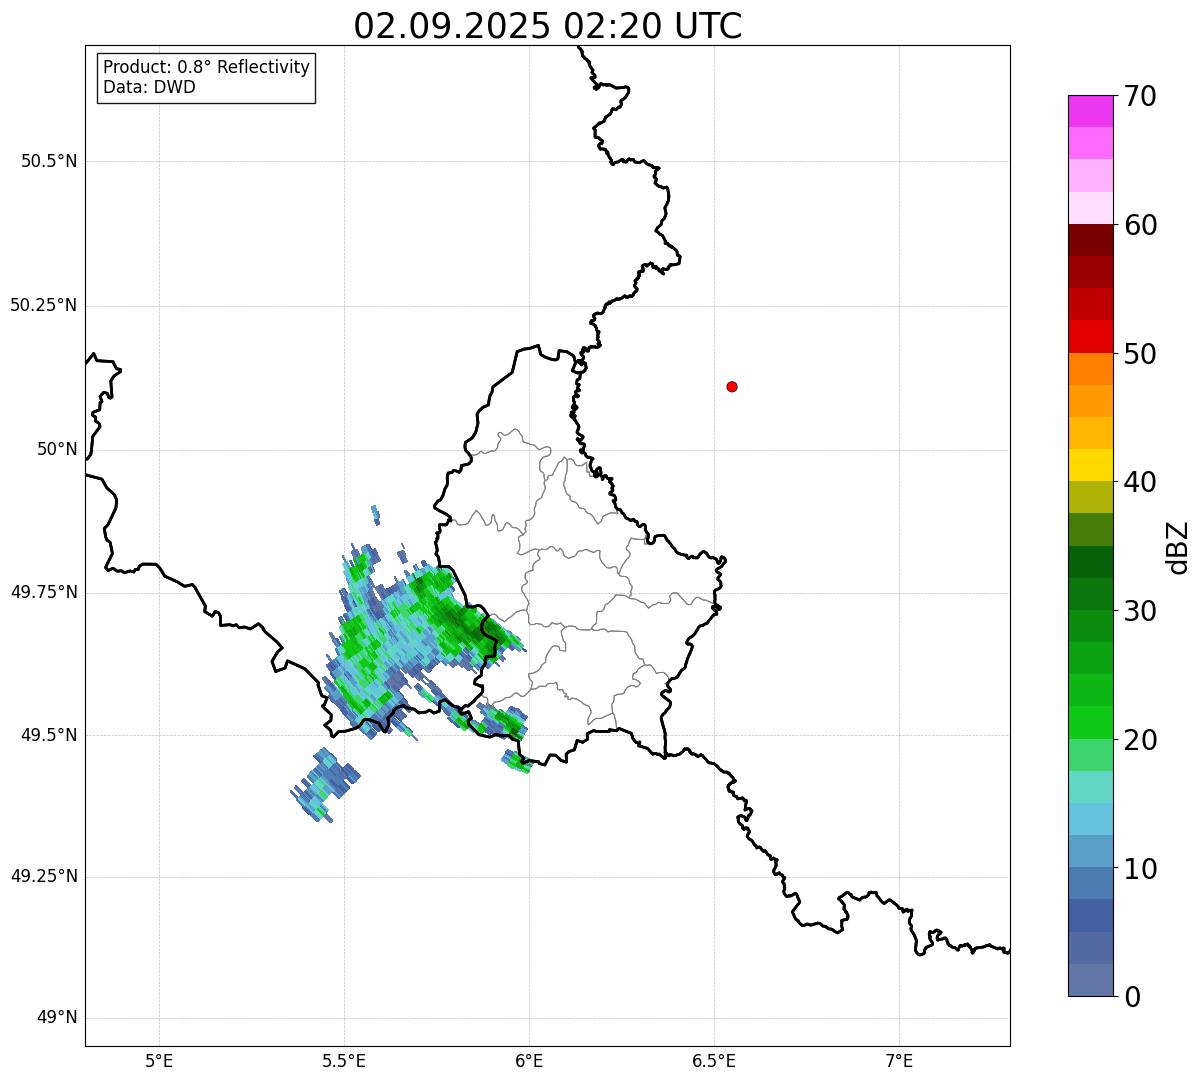The image size is (1202, 1081).
Task: Click the 49°N latitude label
Action: coord(57,1018)
